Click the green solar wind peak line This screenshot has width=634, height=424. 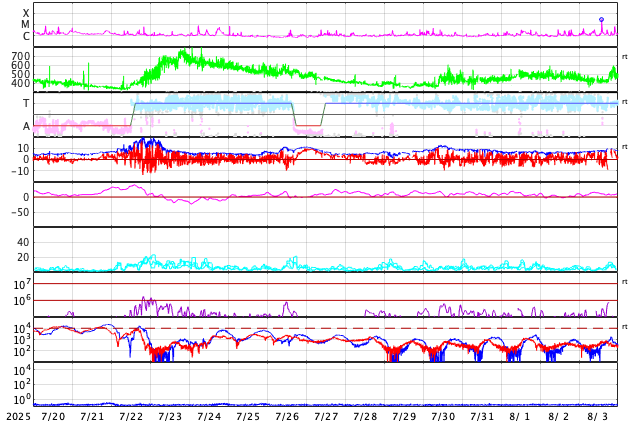coord(182,53)
